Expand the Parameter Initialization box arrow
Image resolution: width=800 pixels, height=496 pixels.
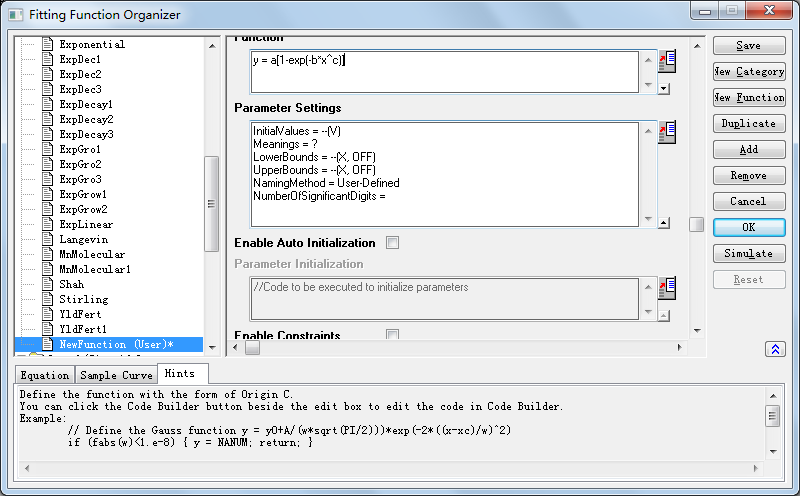665,313
